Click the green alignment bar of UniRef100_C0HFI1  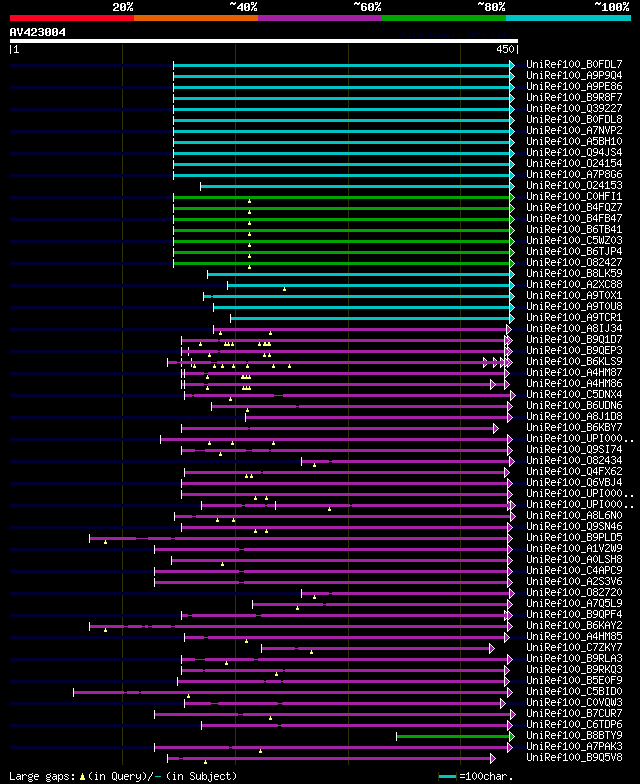click(344, 198)
